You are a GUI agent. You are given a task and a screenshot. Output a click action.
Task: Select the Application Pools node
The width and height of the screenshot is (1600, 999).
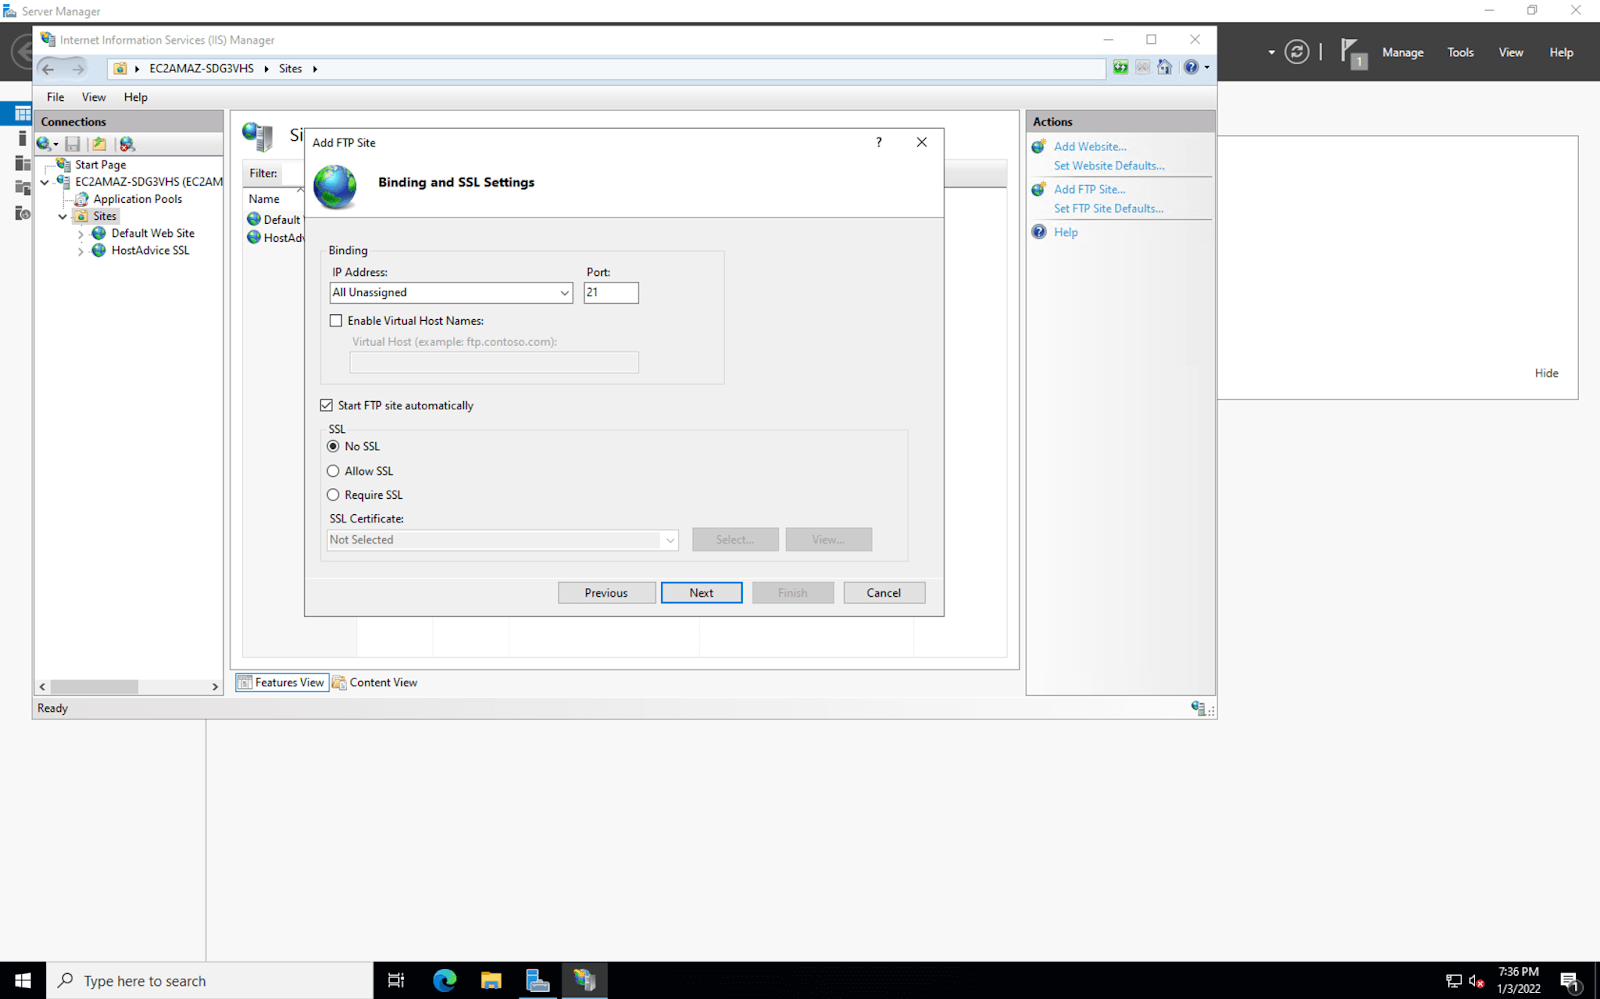coord(138,199)
